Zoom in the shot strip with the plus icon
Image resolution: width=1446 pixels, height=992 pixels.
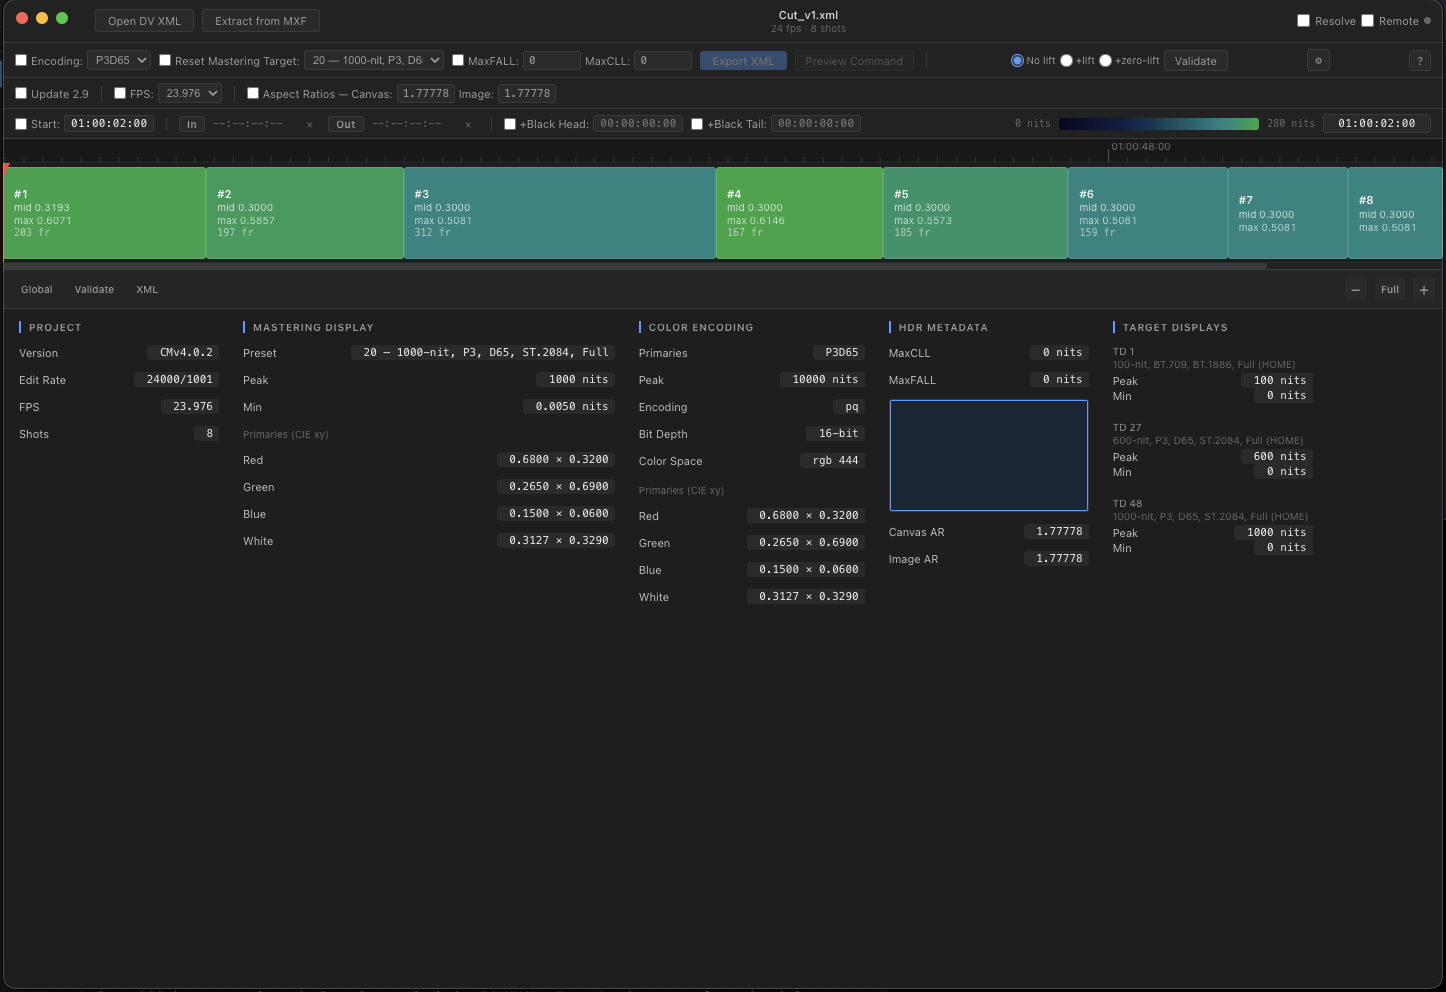[x=1423, y=289]
